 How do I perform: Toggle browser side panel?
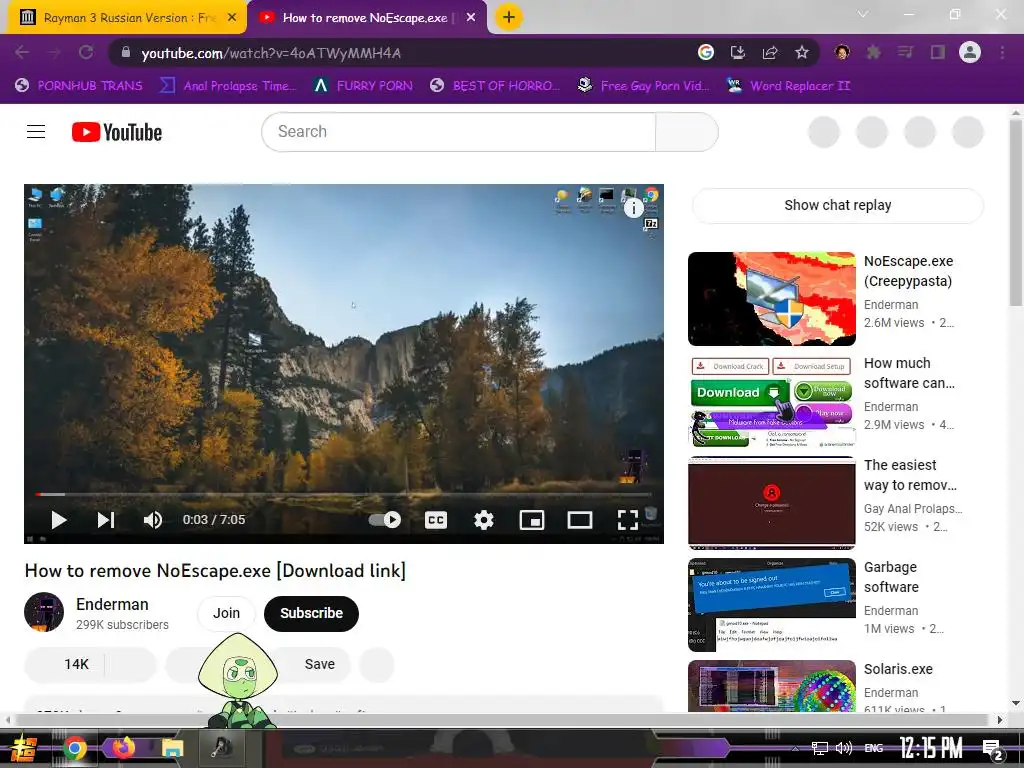click(x=938, y=52)
